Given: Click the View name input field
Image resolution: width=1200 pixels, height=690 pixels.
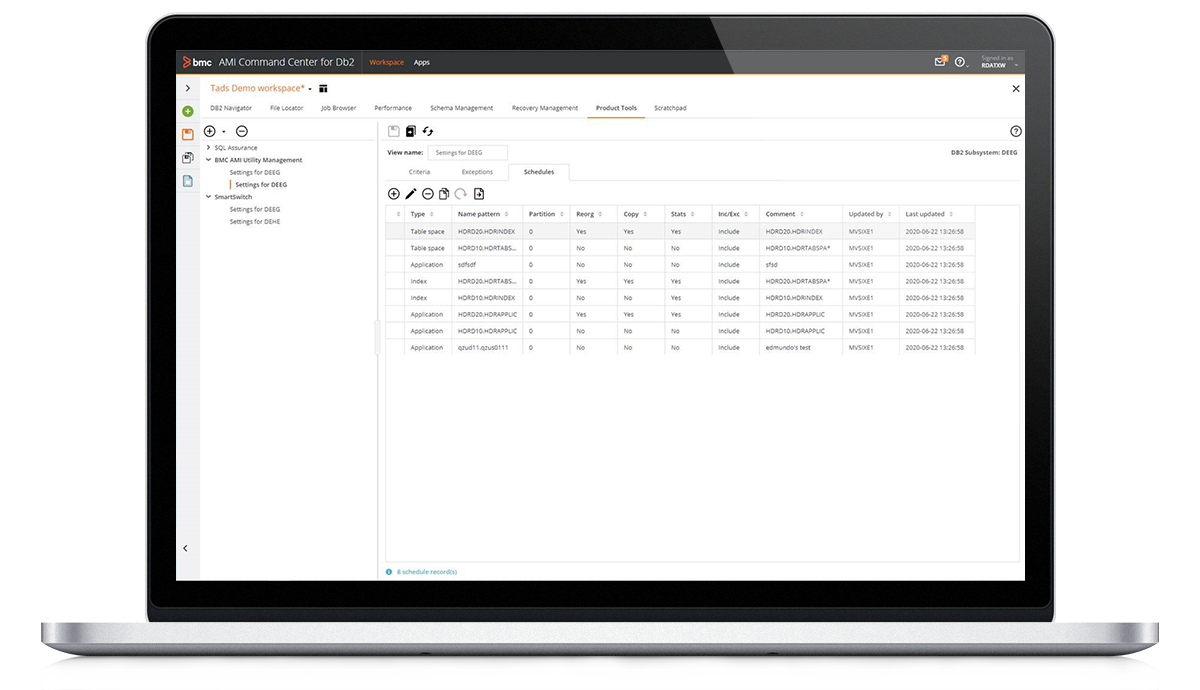Looking at the screenshot, I should click(x=467, y=153).
